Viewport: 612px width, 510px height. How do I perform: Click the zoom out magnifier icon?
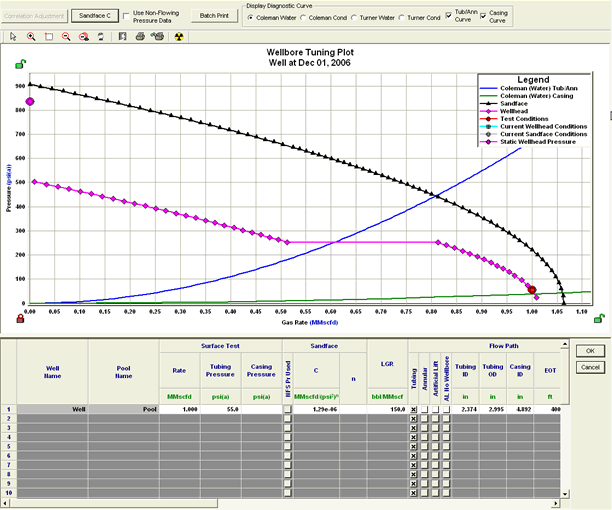tap(65, 36)
